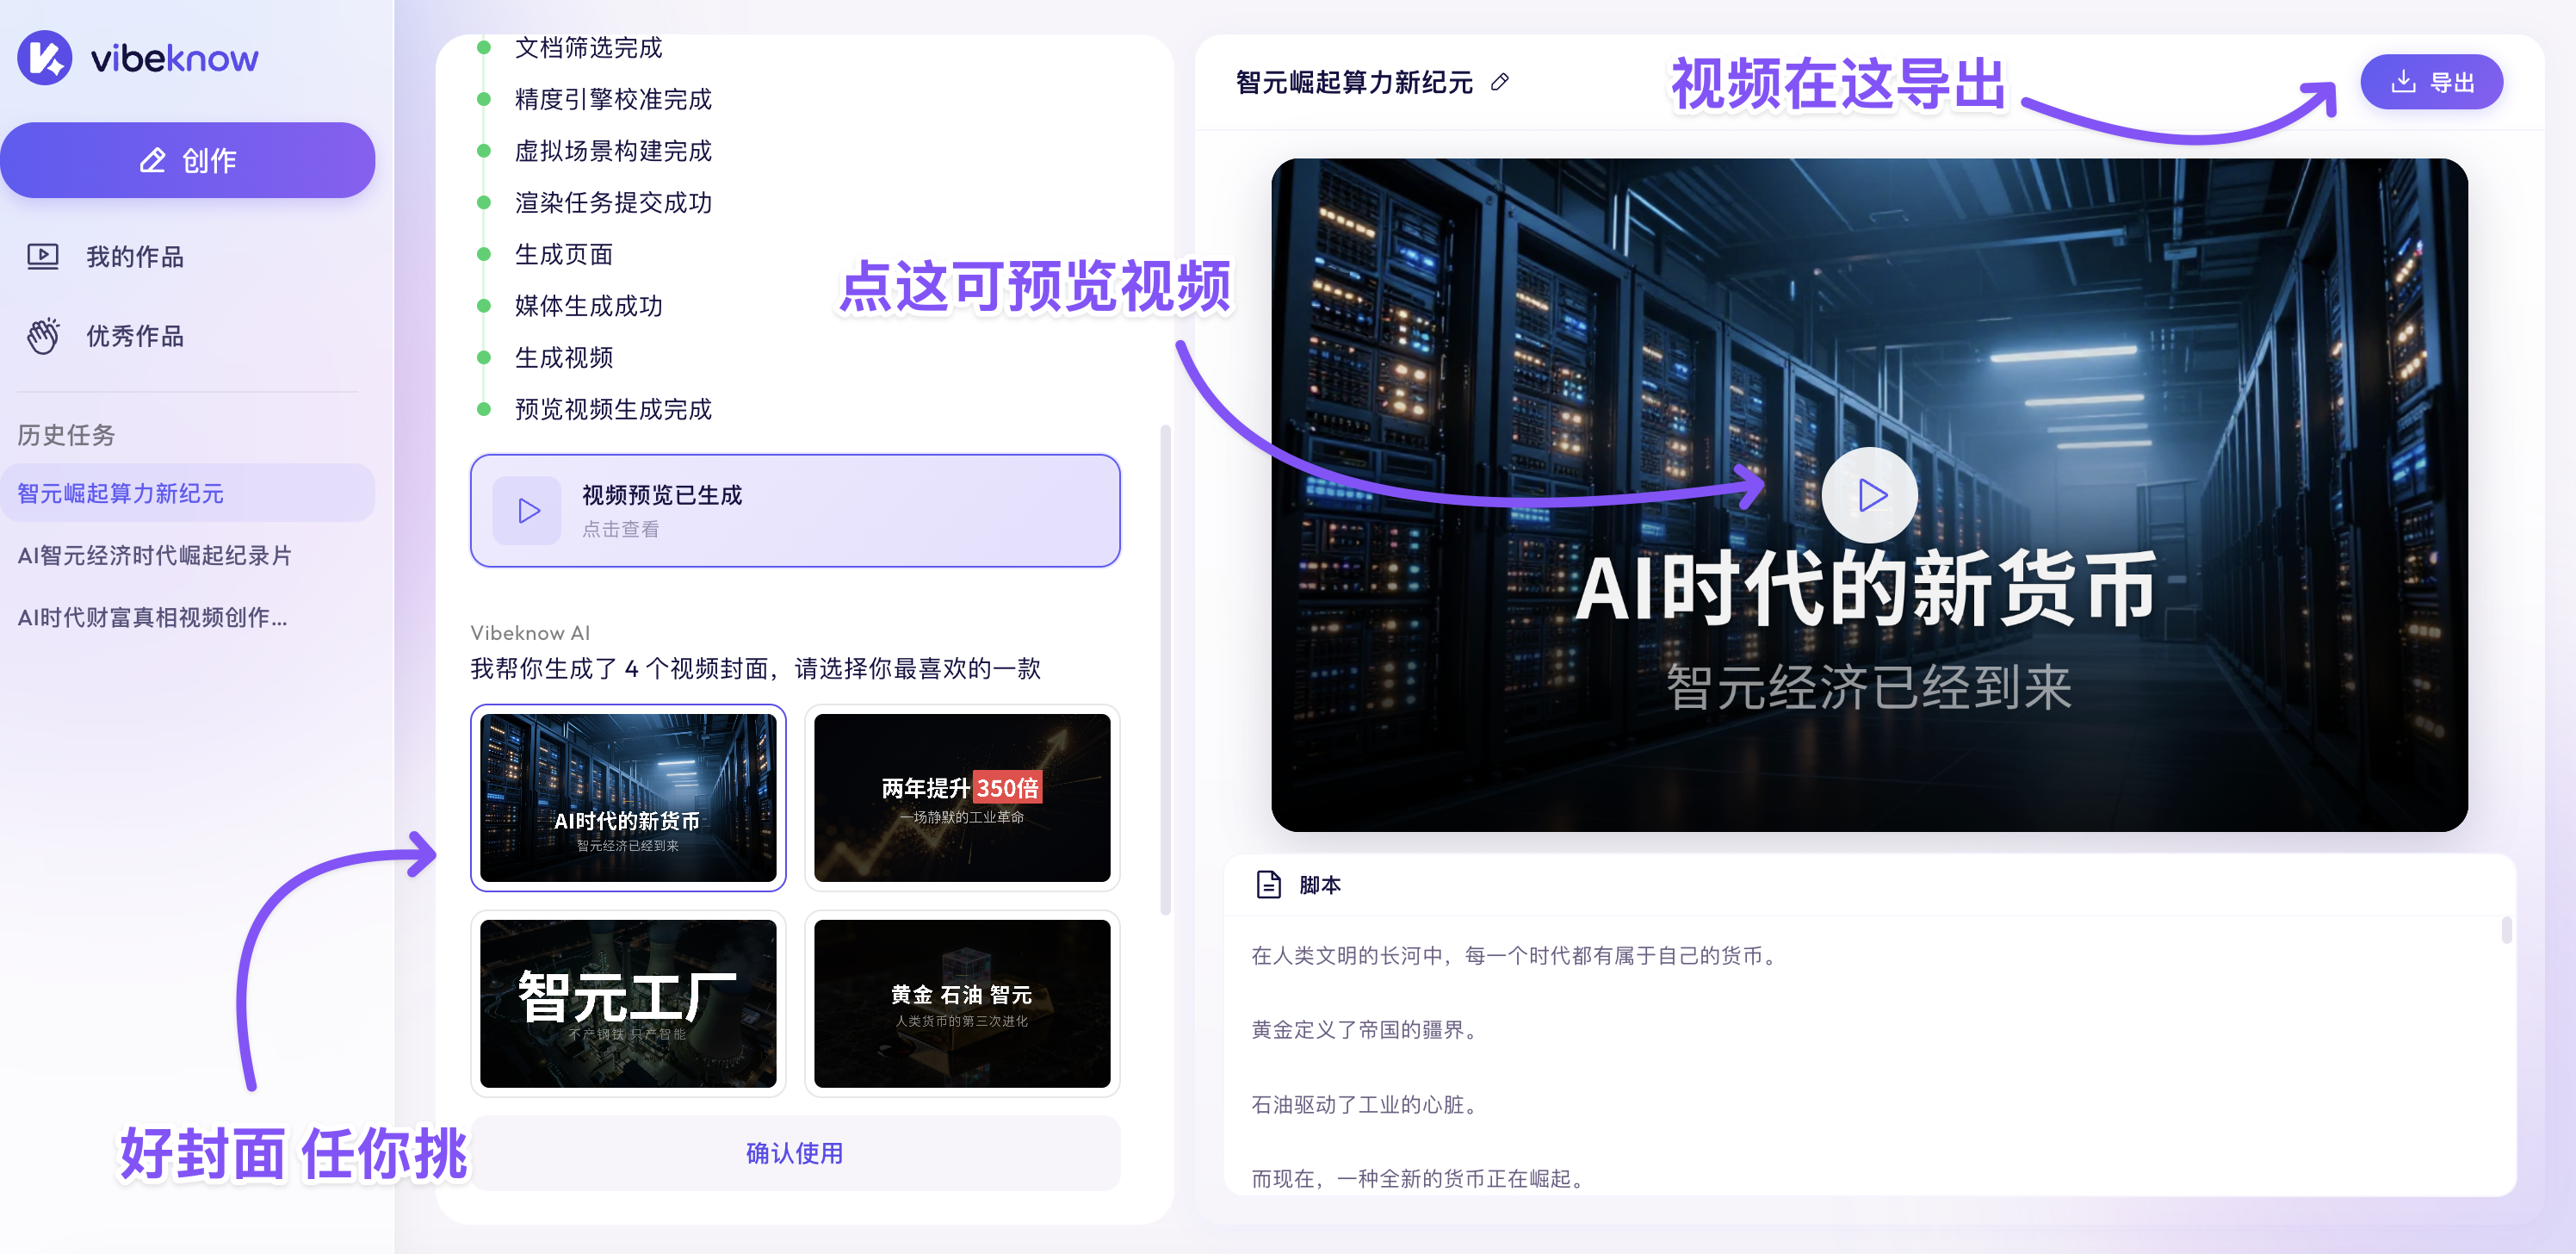Click the play icon in 视频预览已生成 card

[527, 510]
